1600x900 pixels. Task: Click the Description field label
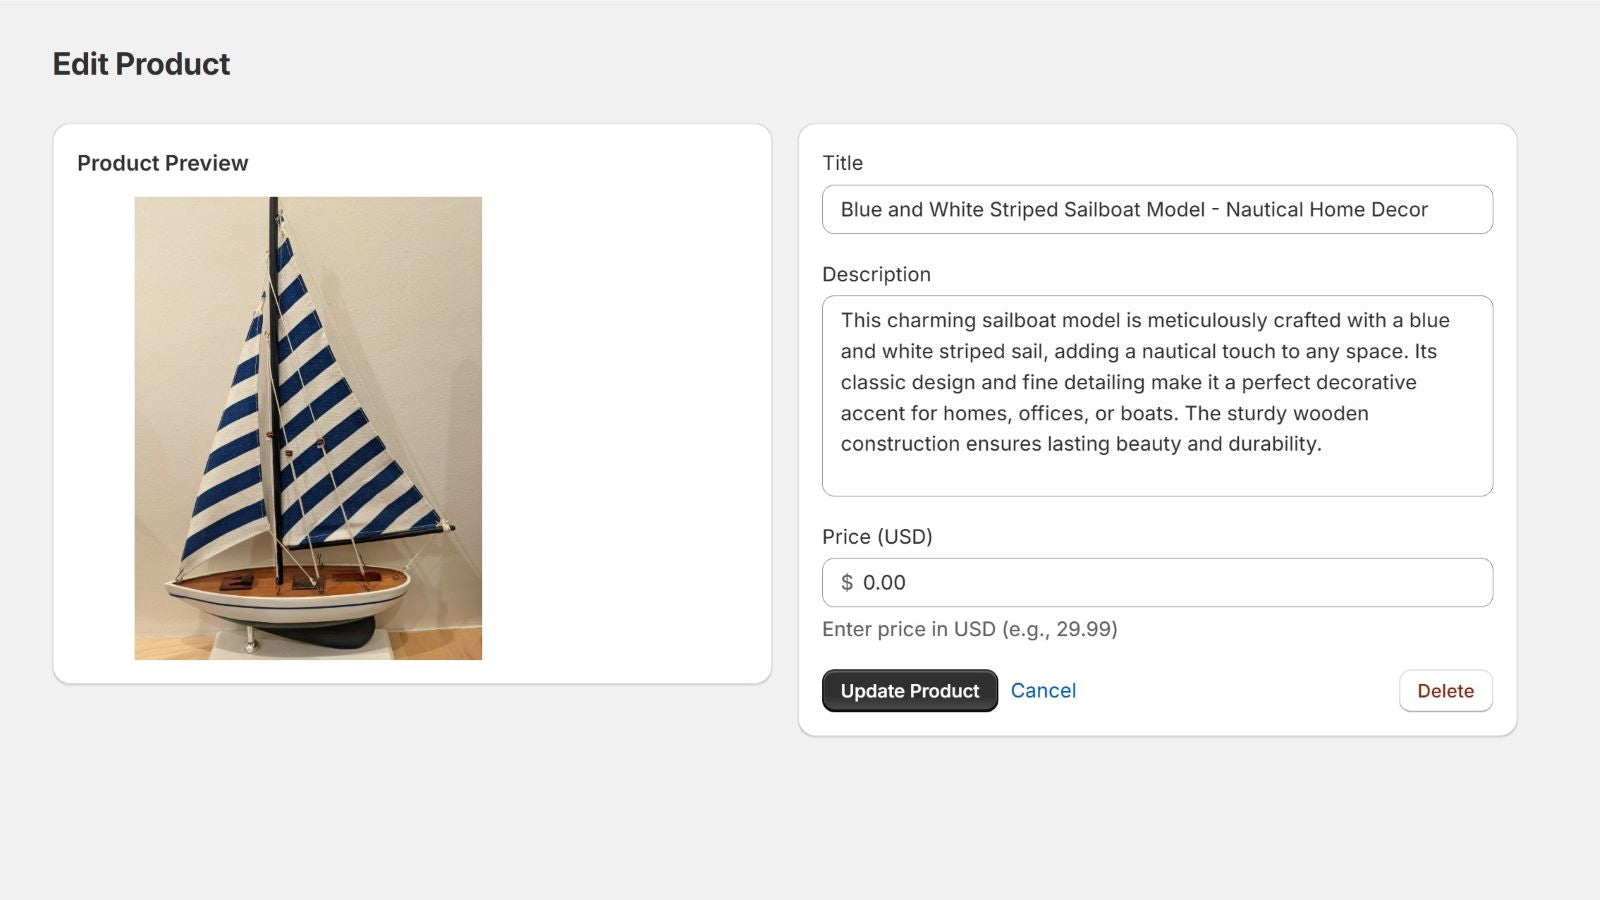pos(876,274)
